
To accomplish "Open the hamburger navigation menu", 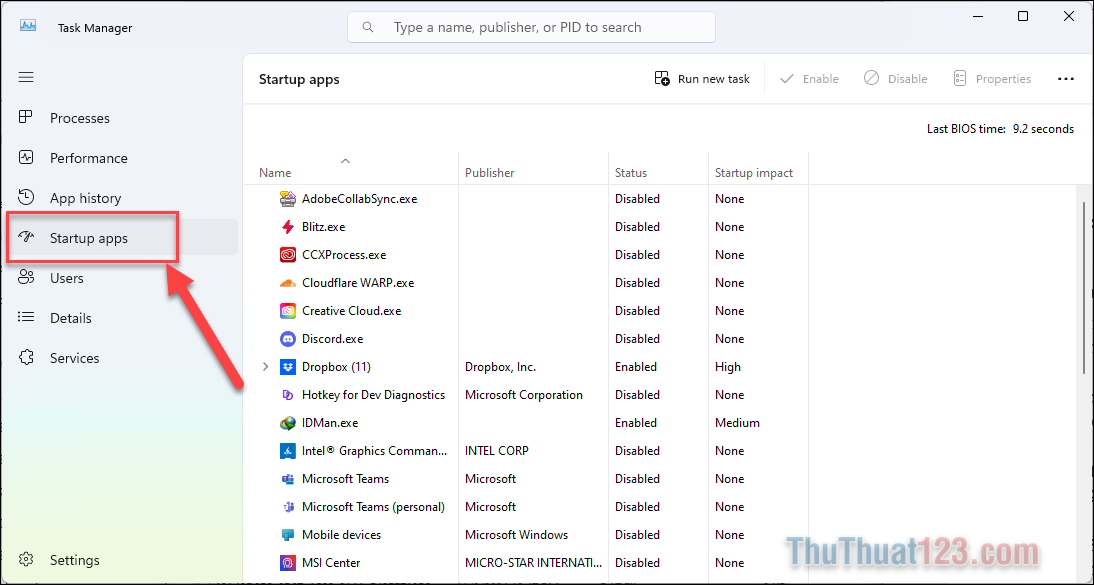I will point(26,77).
